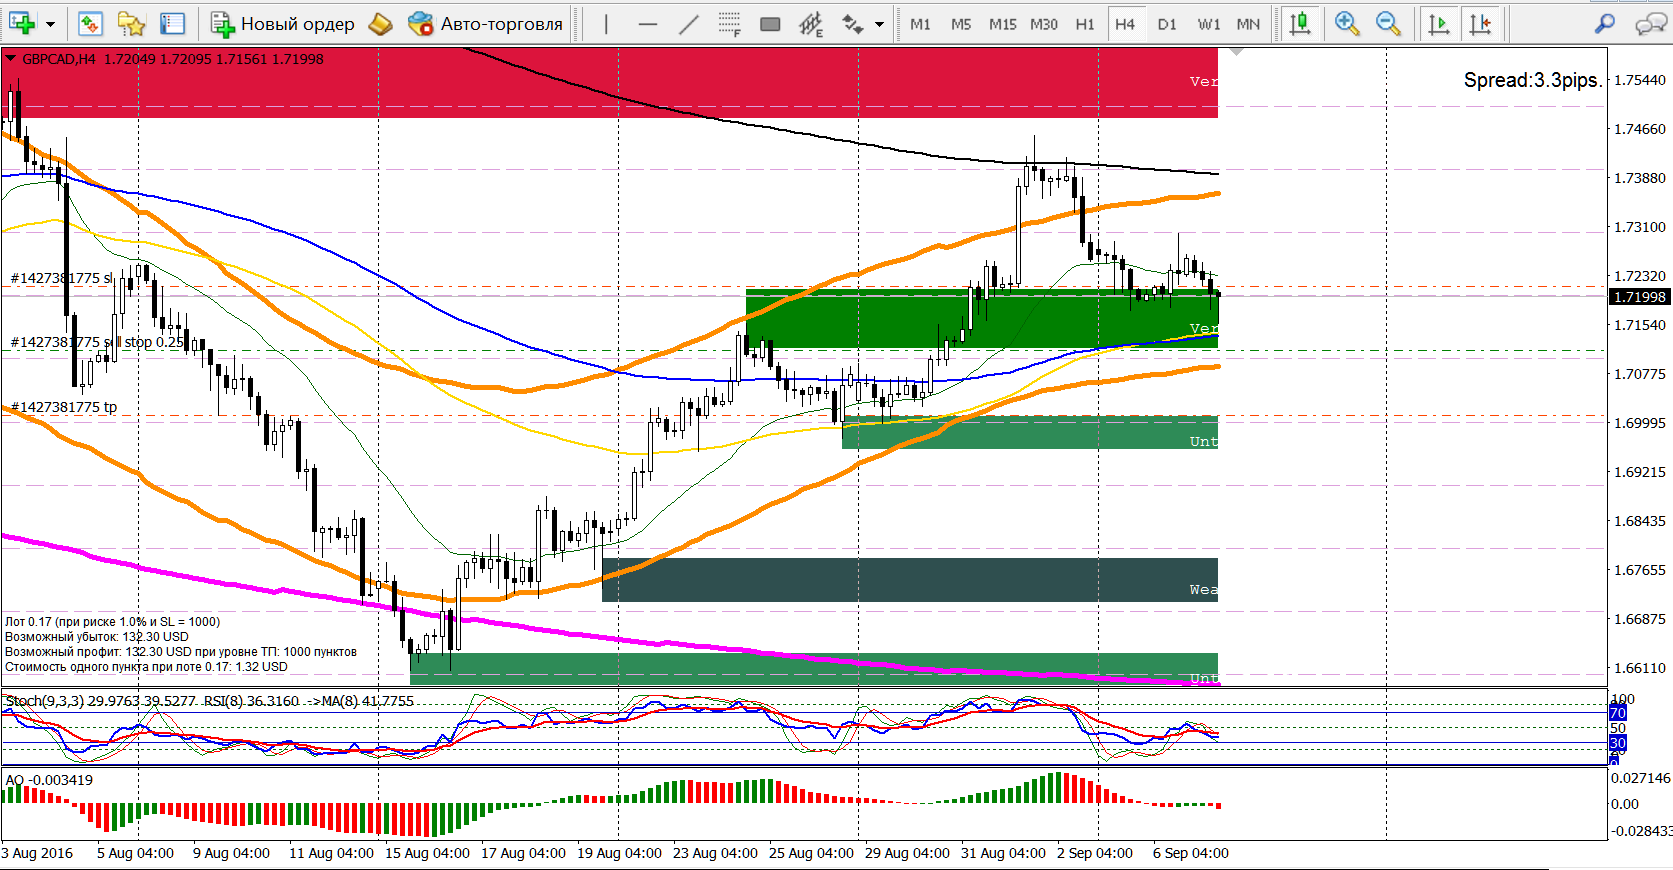1673x870 pixels.
Task: Select the vertical line drawing tool
Action: coord(606,23)
